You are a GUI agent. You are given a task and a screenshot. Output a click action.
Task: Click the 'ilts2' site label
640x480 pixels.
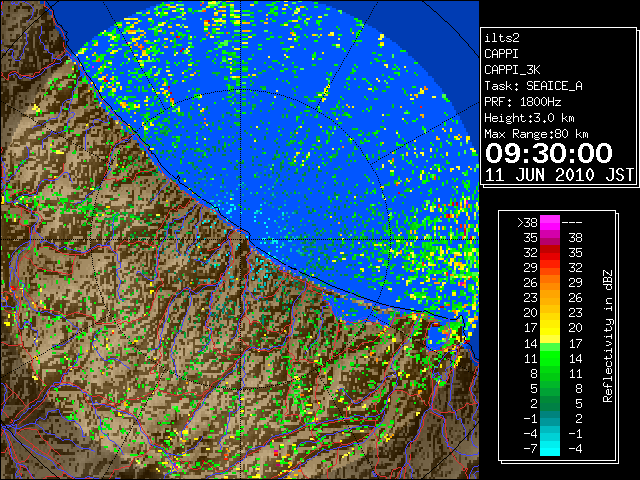pos(502,38)
